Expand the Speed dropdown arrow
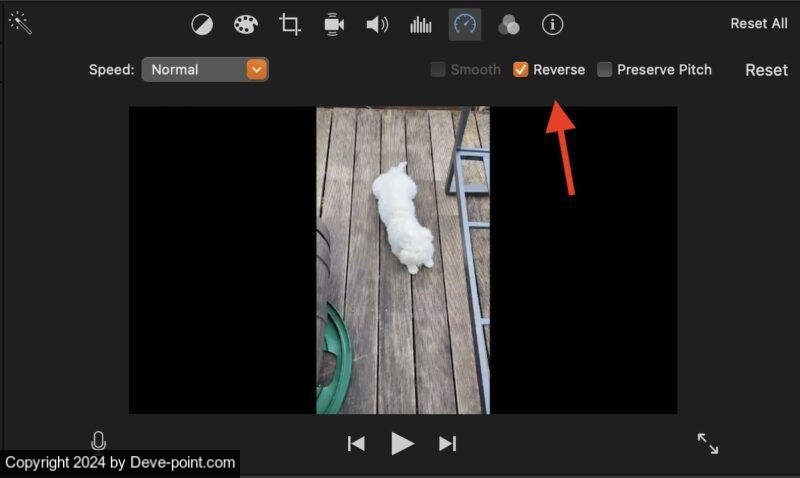 point(257,69)
